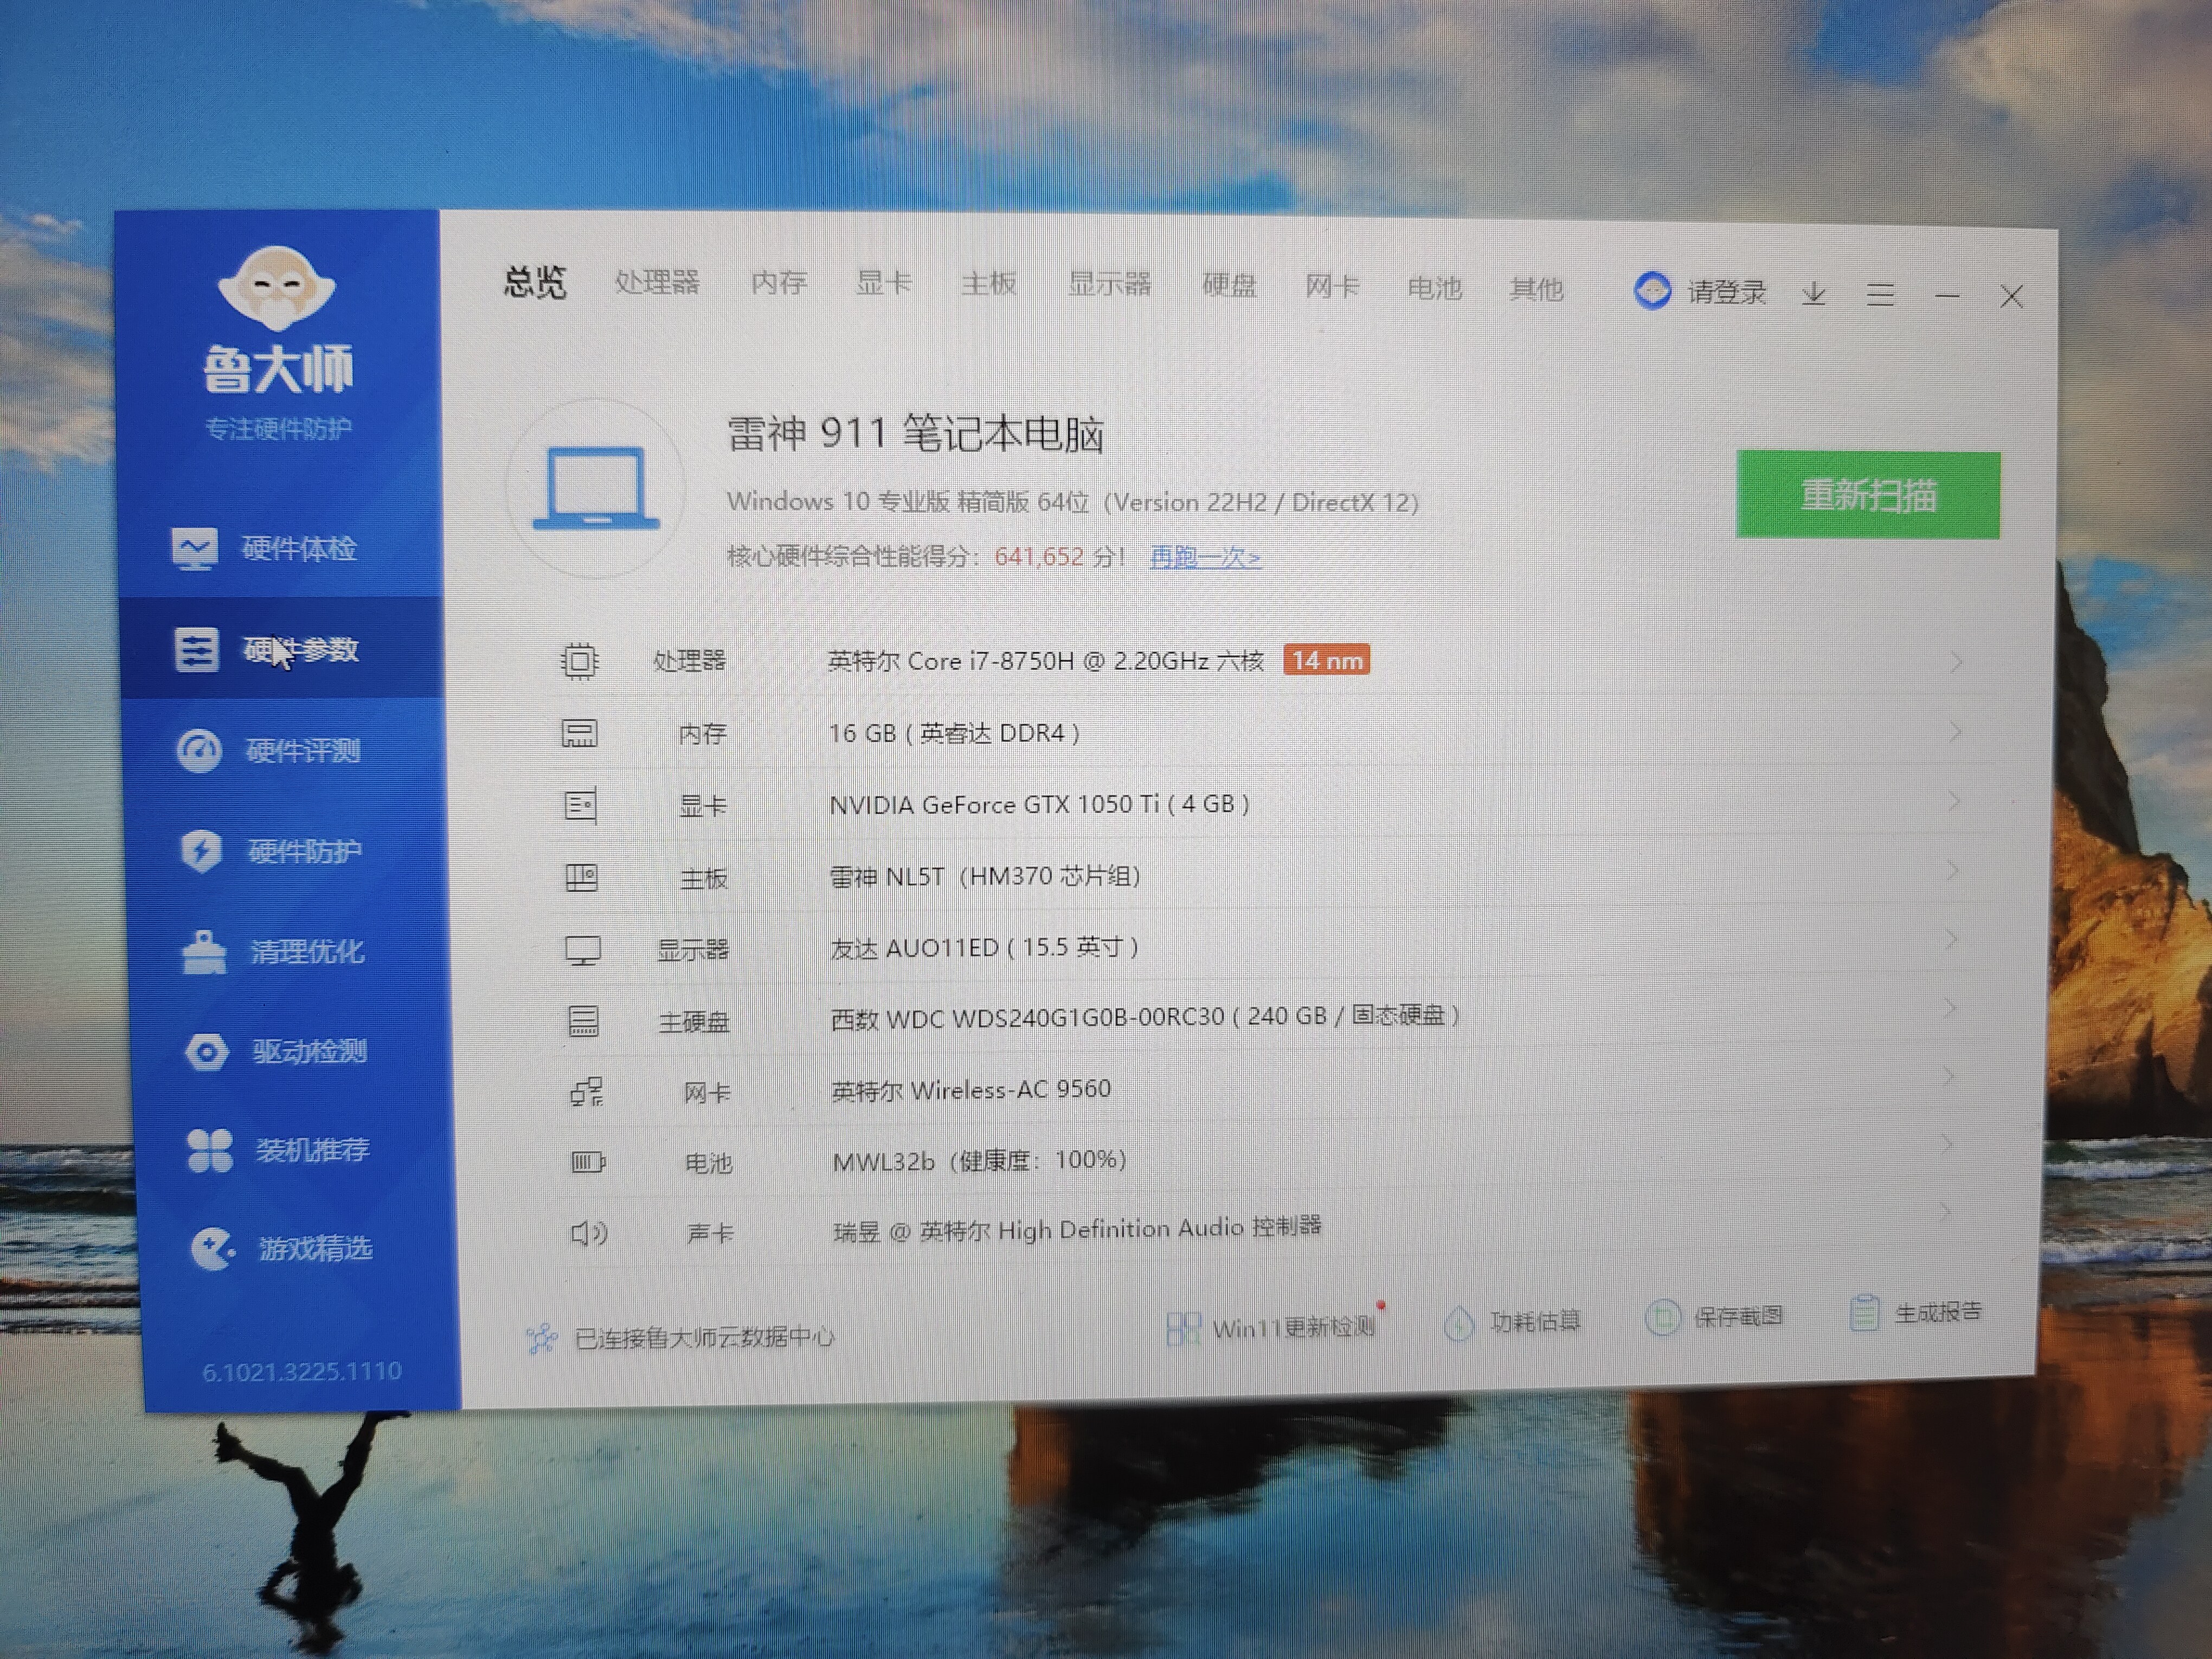Click the green 重新扫描 button

coord(1868,495)
